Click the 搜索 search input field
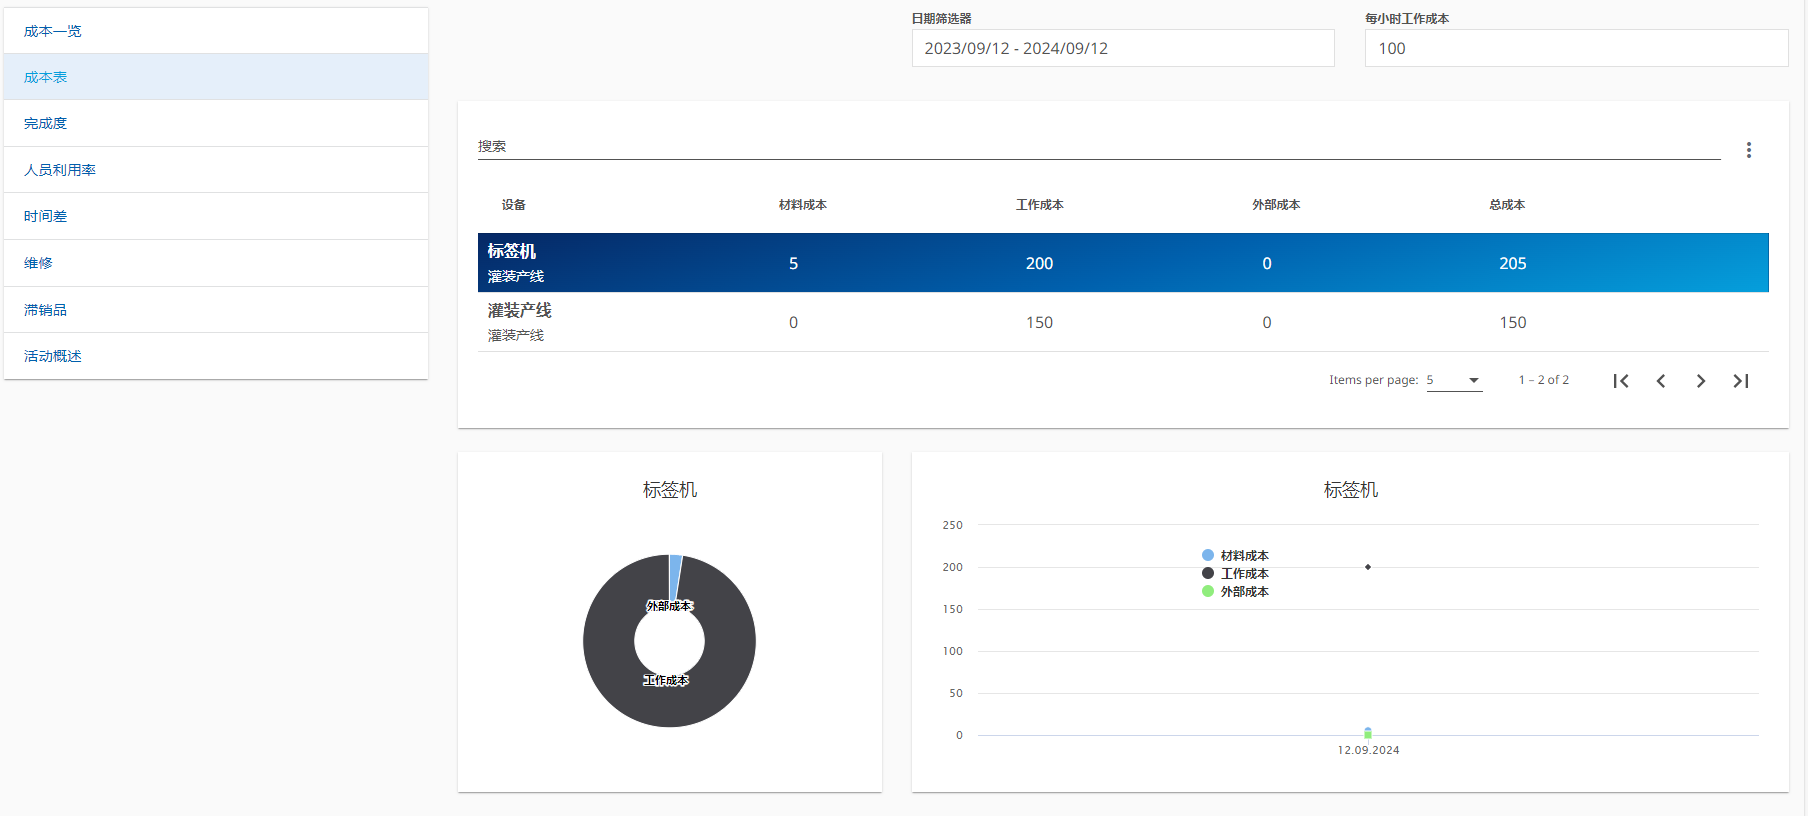Viewport: 1808px width, 816px height. click(x=1098, y=146)
